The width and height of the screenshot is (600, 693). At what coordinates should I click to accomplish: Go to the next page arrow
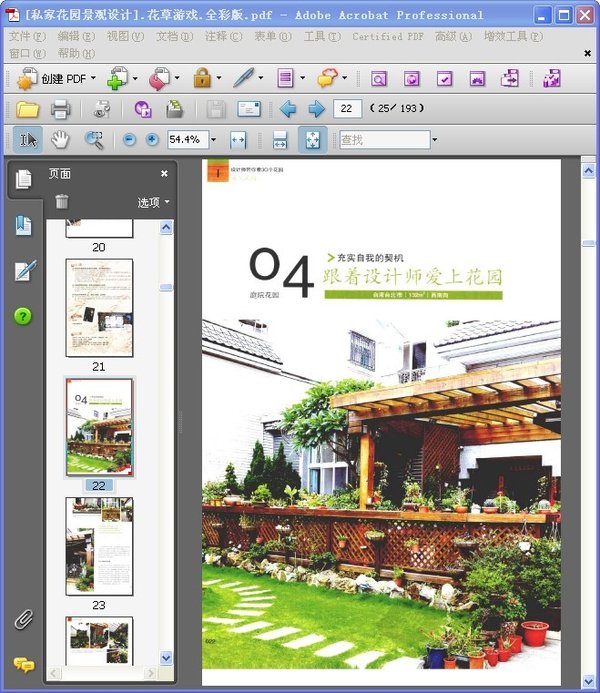(316, 109)
